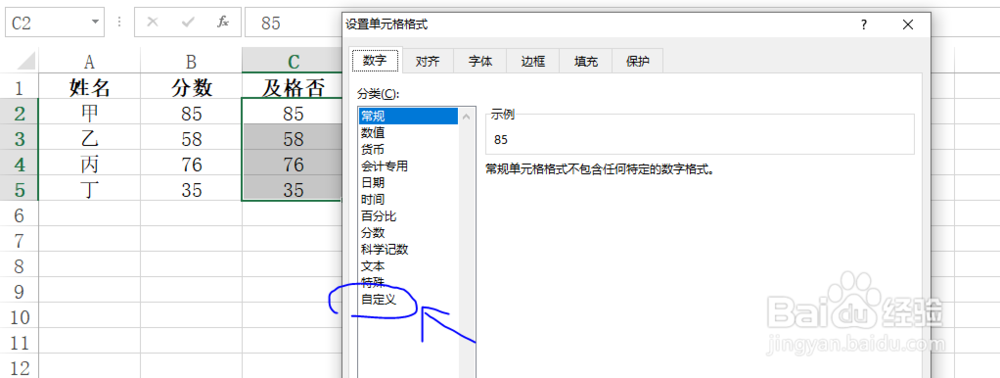The image size is (1000, 378).
Task: Click cell B5 with score 35
Action: tap(191, 189)
